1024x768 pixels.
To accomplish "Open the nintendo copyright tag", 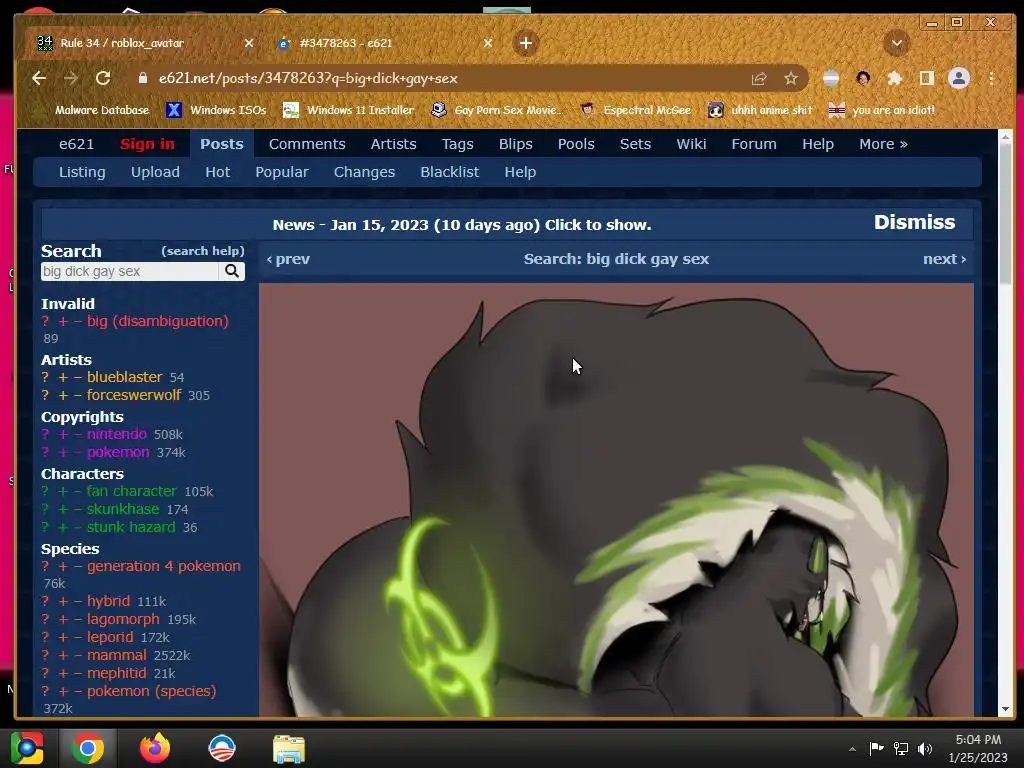I will click(117, 434).
